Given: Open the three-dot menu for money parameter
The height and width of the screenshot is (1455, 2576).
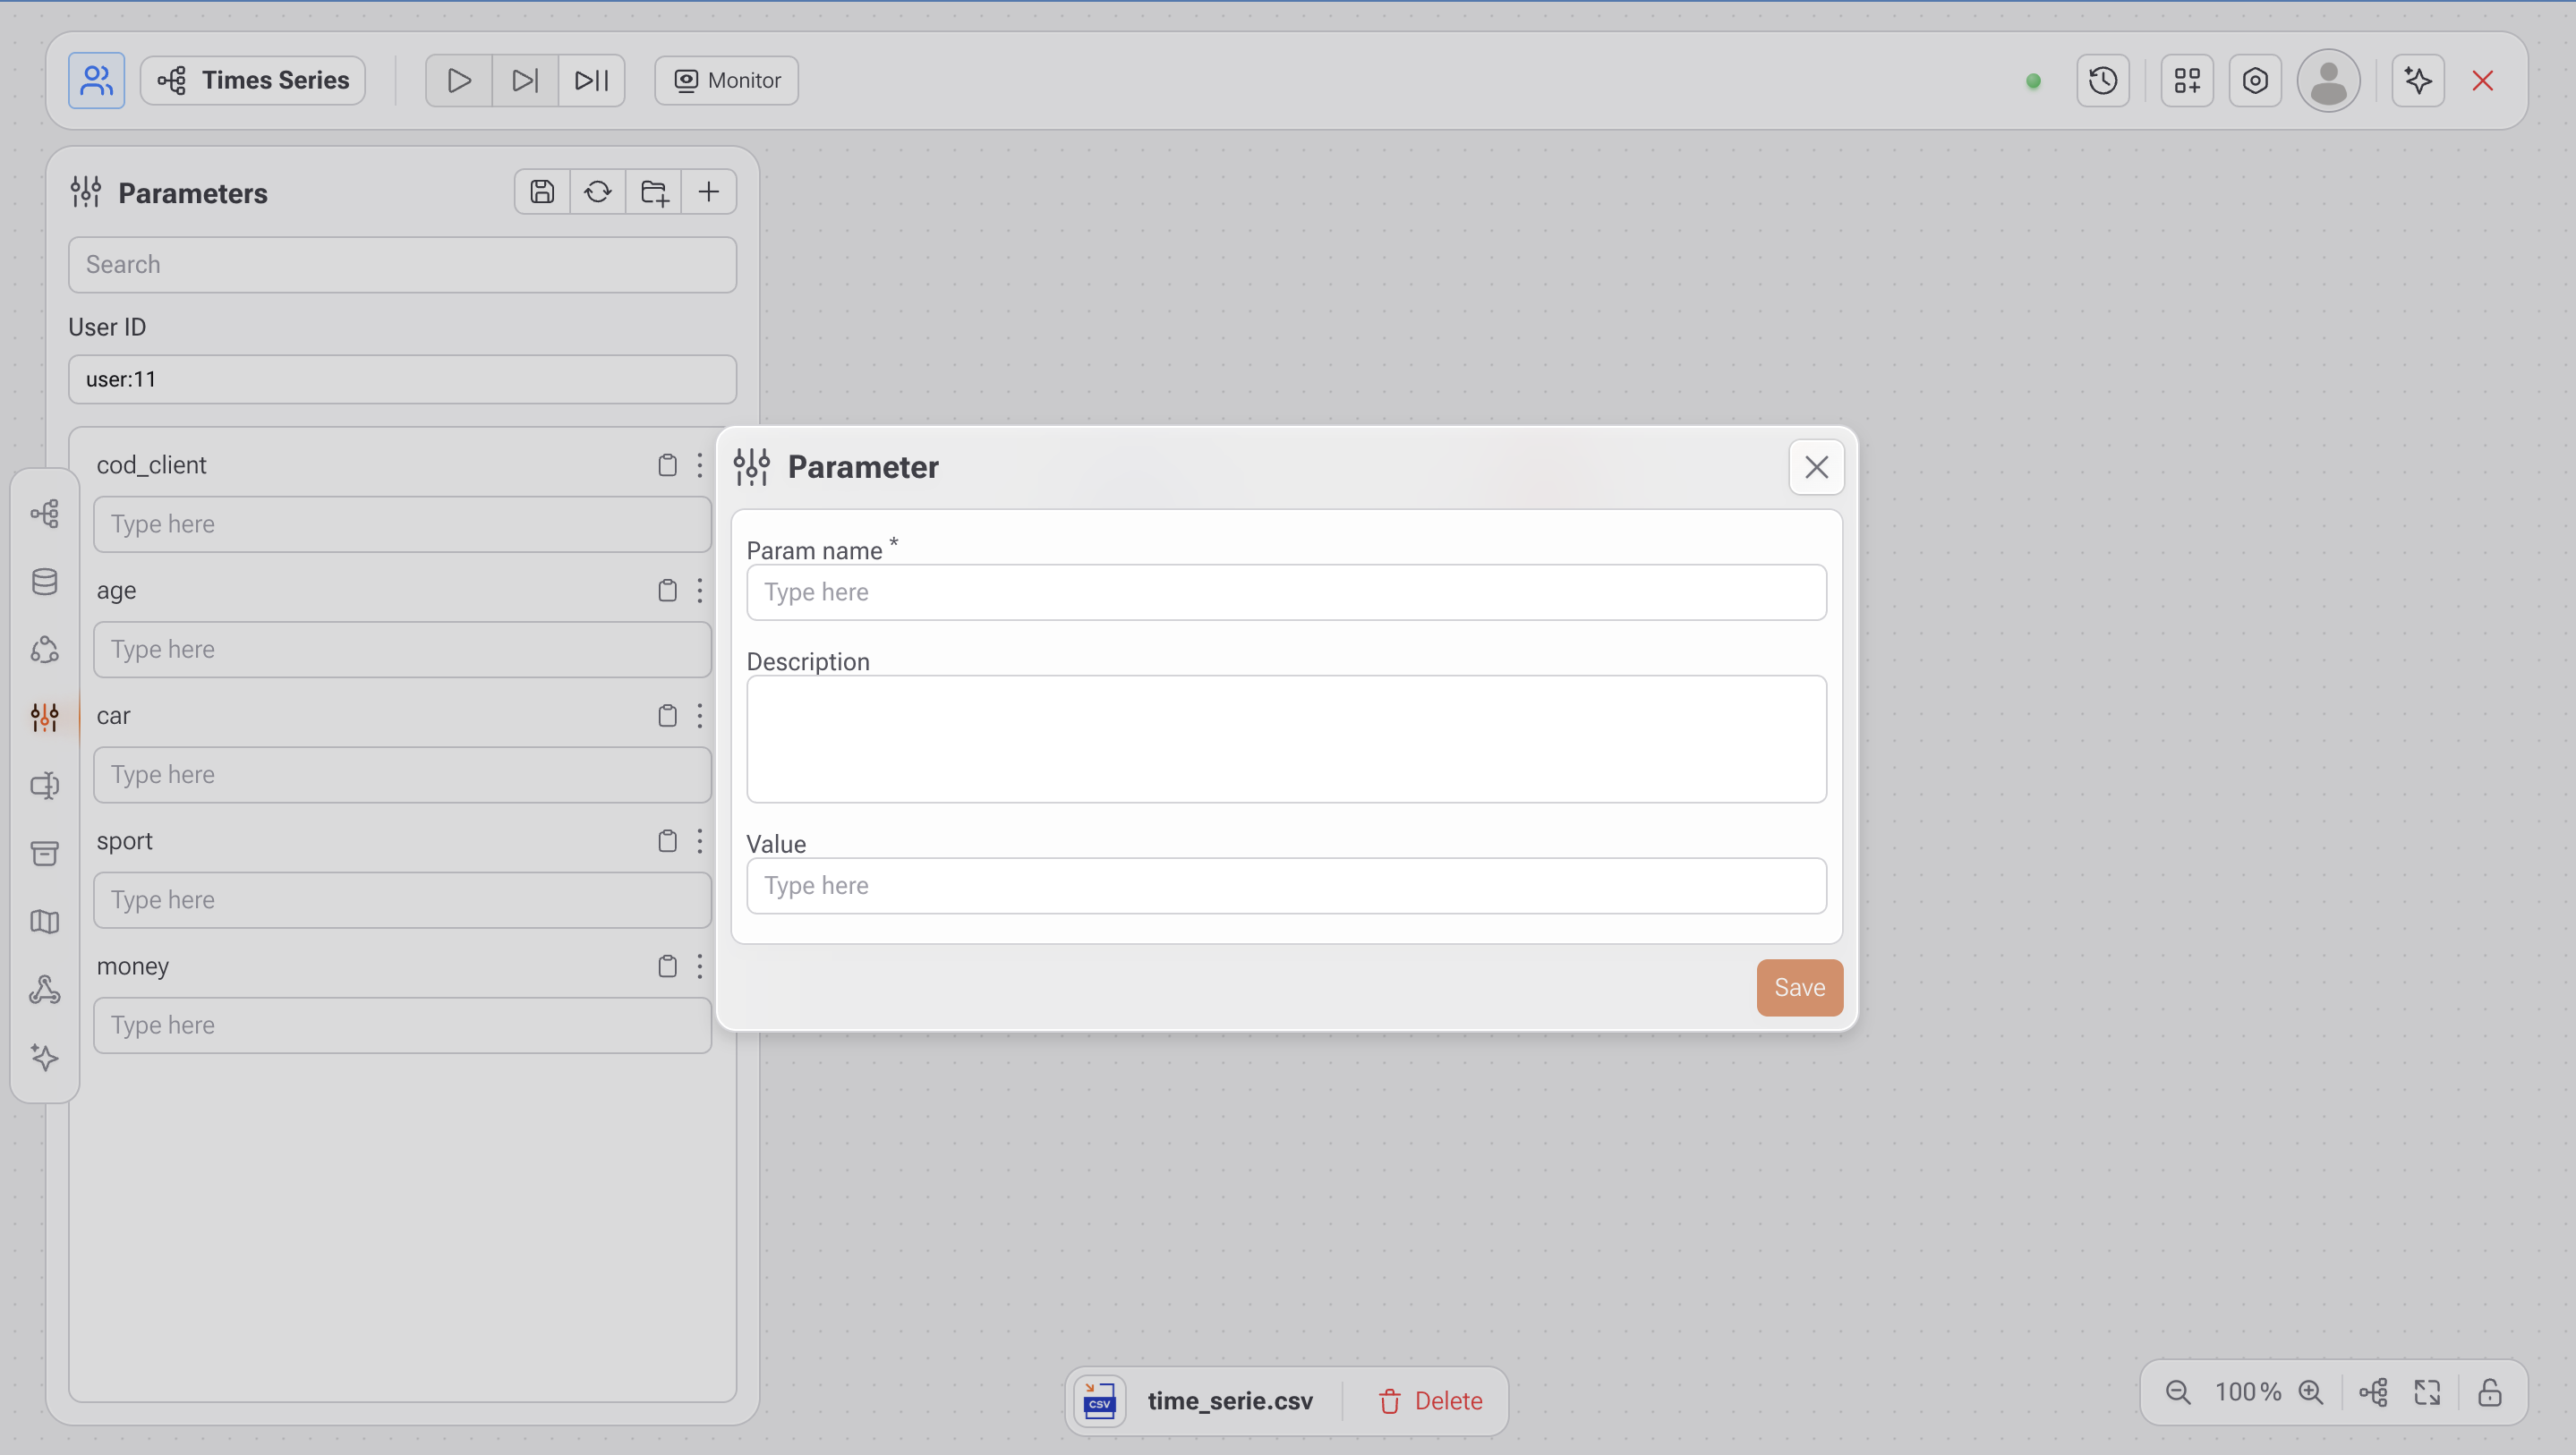Looking at the screenshot, I should click(700, 966).
